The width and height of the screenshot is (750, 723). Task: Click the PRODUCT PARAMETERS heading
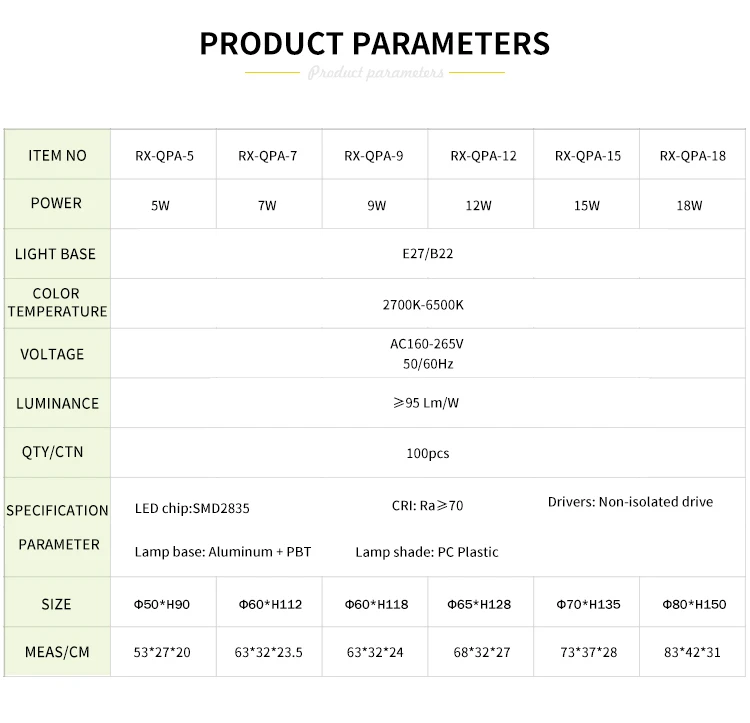tap(374, 44)
